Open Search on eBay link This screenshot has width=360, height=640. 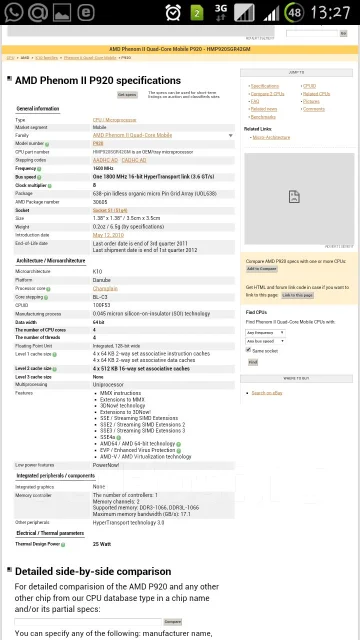point(267,393)
